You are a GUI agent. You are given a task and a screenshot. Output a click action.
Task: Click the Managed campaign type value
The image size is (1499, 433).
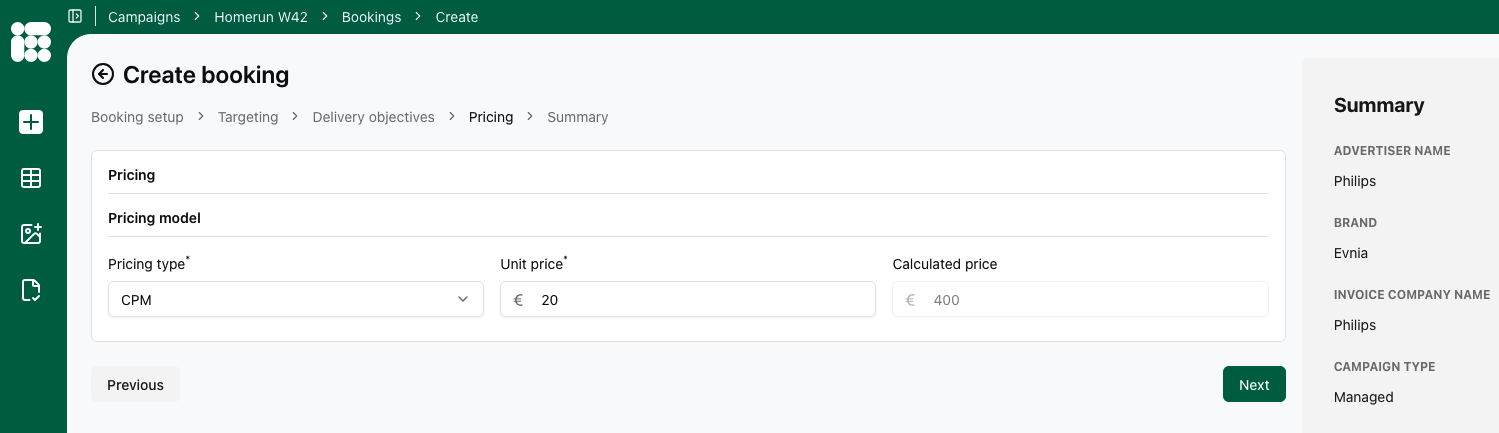(1364, 397)
